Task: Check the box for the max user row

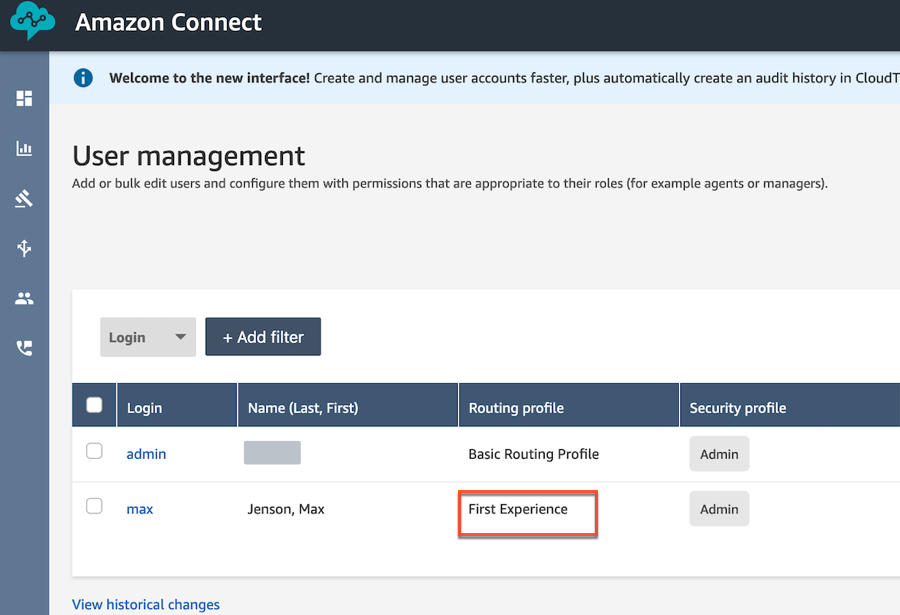Action: [x=94, y=506]
